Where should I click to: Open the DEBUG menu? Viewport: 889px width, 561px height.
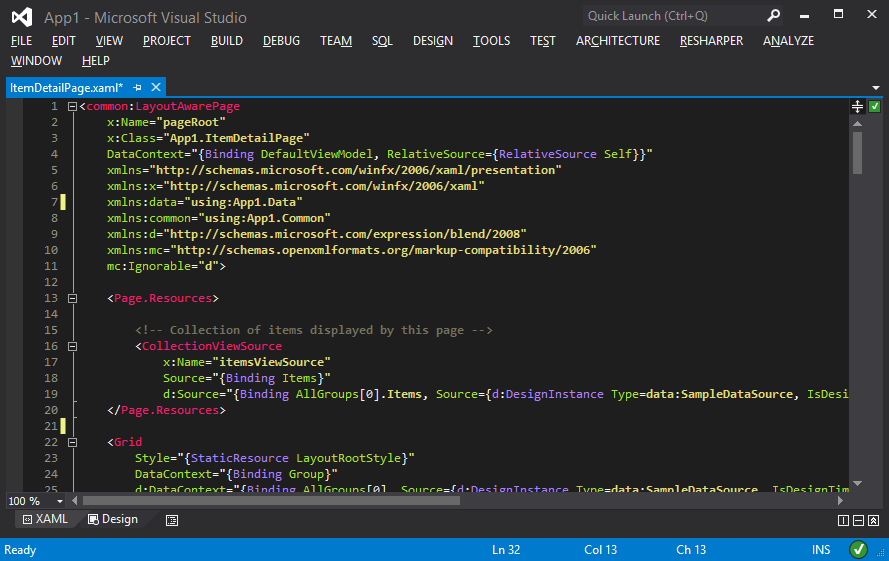click(x=281, y=41)
